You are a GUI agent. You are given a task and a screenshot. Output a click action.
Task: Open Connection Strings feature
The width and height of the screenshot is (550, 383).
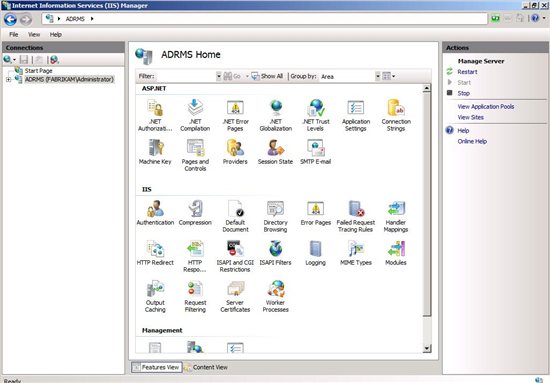(396, 115)
